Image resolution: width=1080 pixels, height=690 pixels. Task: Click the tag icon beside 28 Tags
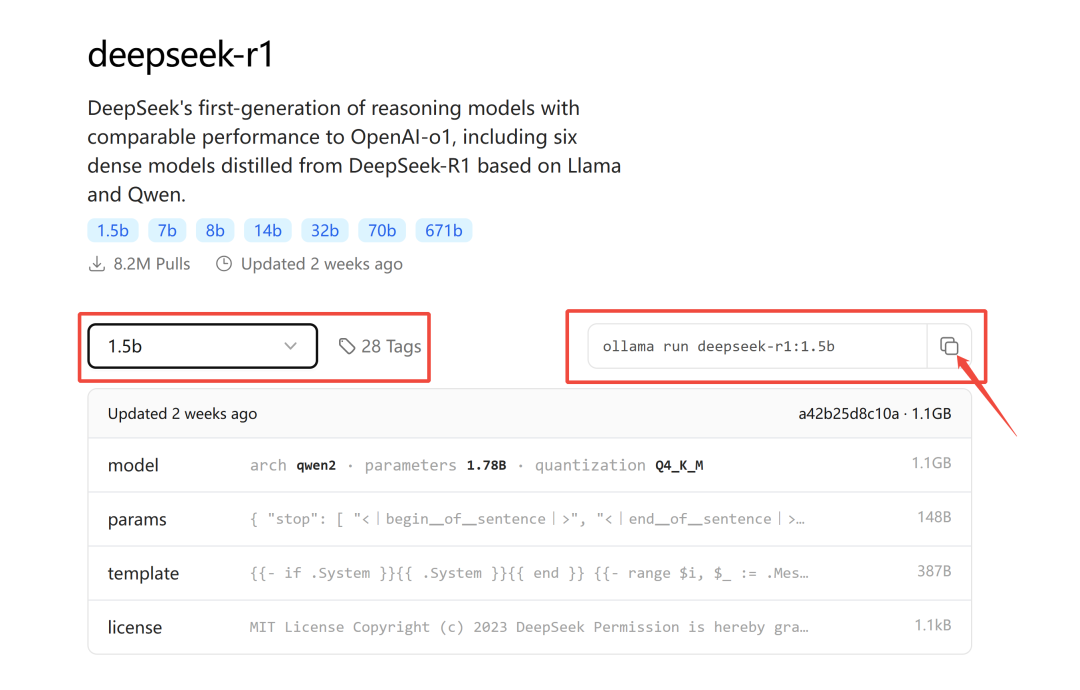click(x=346, y=346)
